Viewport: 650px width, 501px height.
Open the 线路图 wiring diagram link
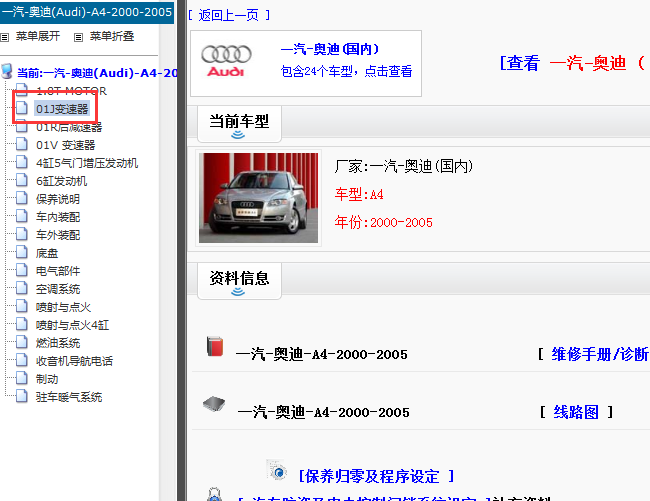576,412
